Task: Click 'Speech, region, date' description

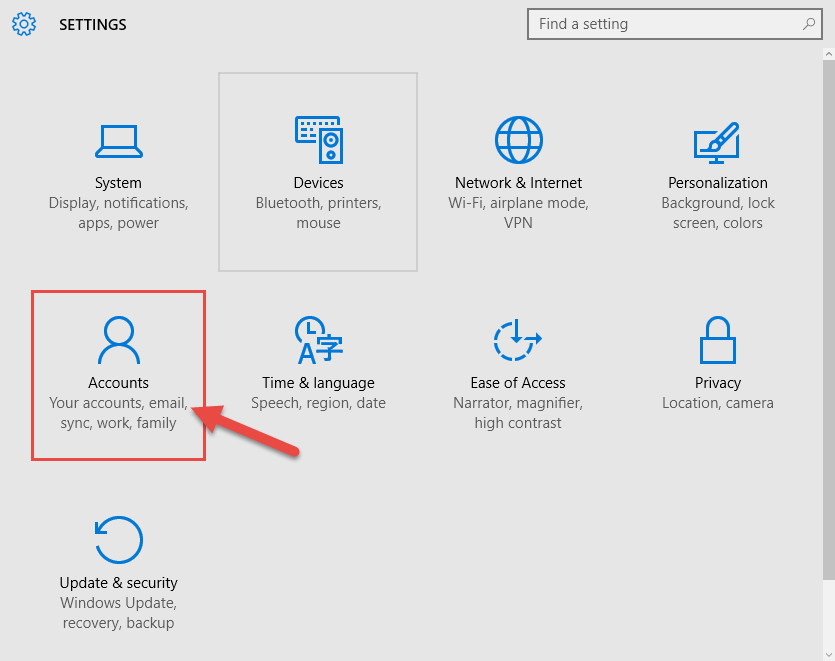Action: [318, 403]
